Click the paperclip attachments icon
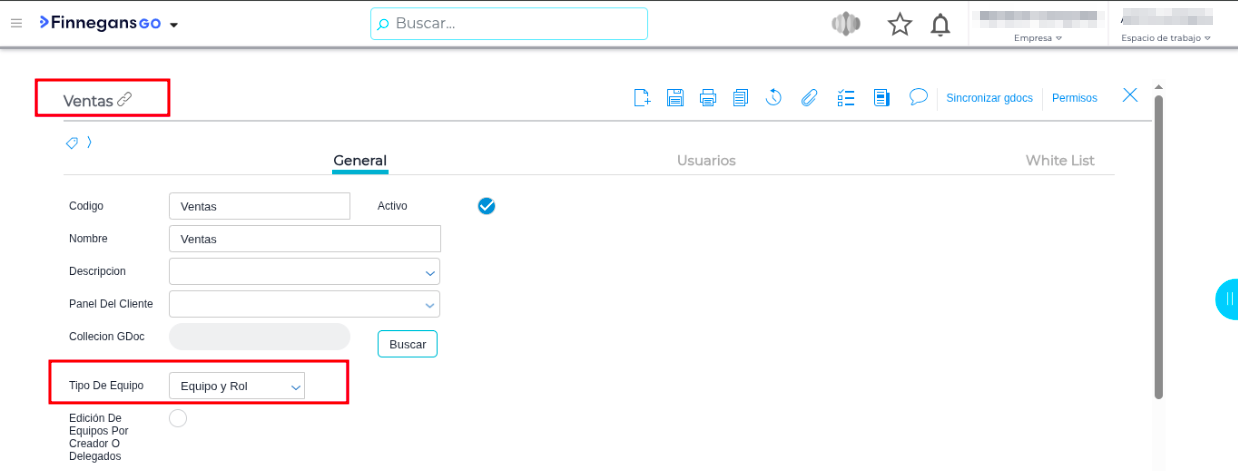 click(809, 97)
